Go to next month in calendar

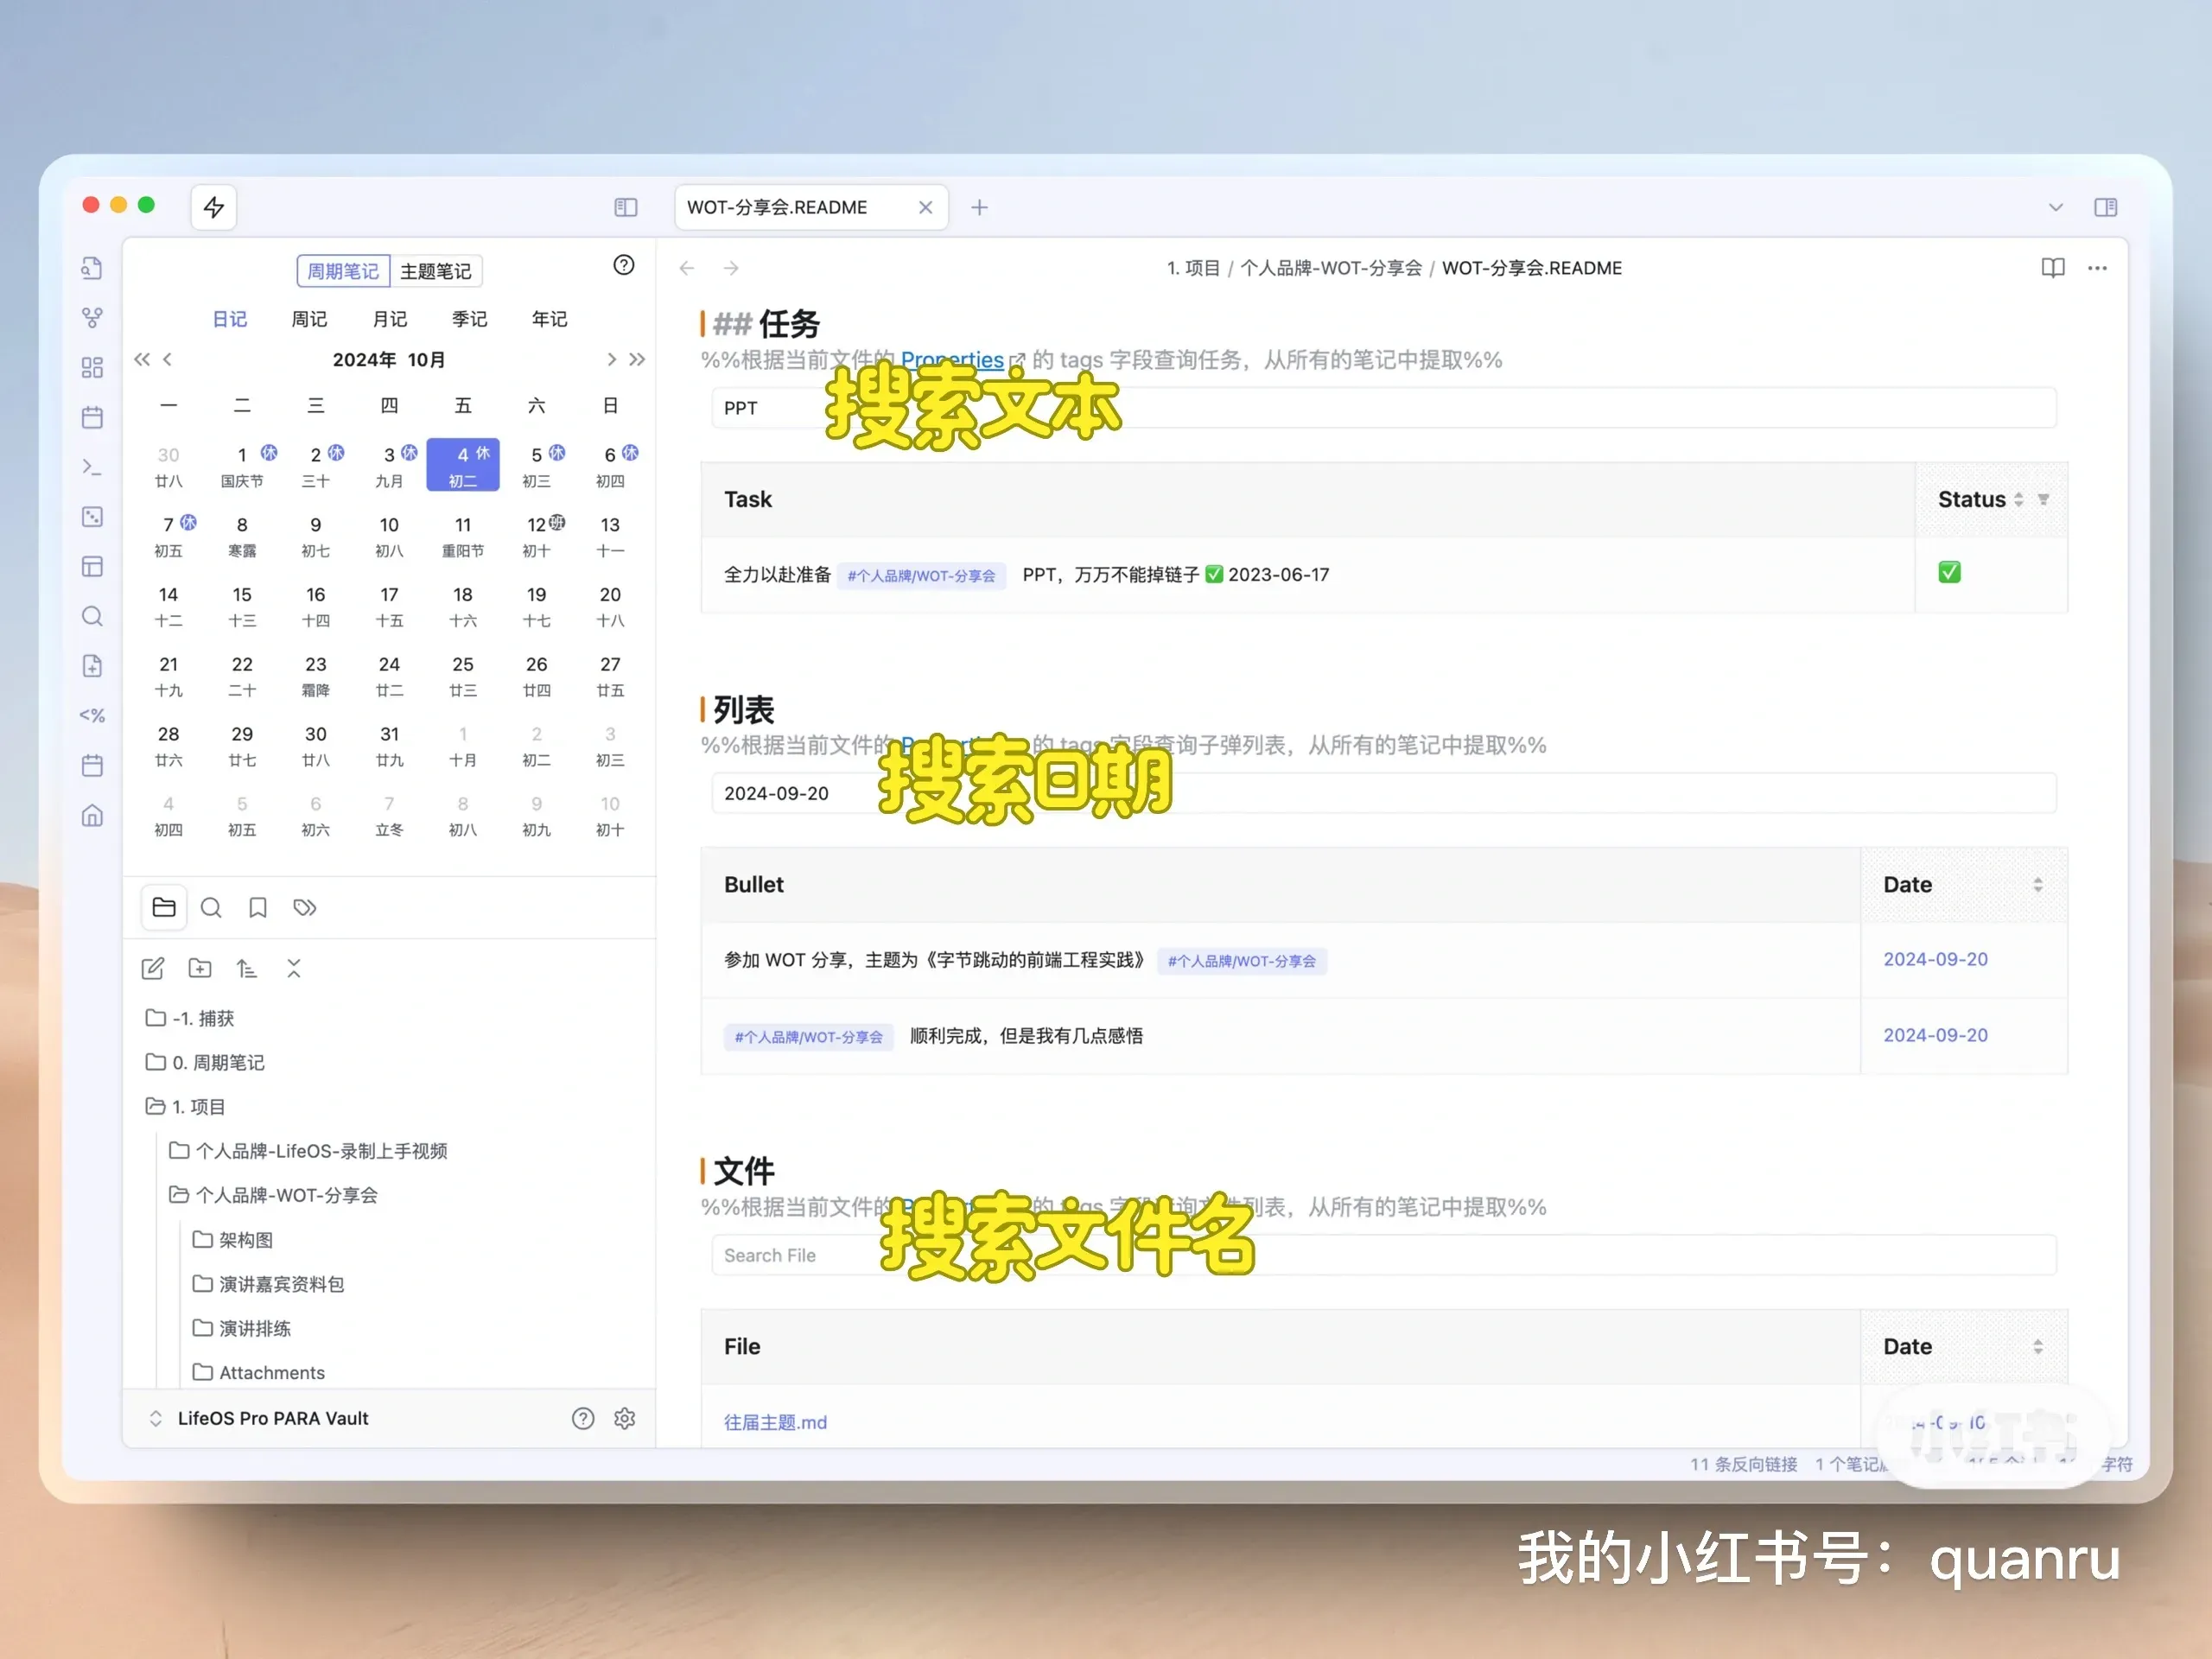[612, 359]
